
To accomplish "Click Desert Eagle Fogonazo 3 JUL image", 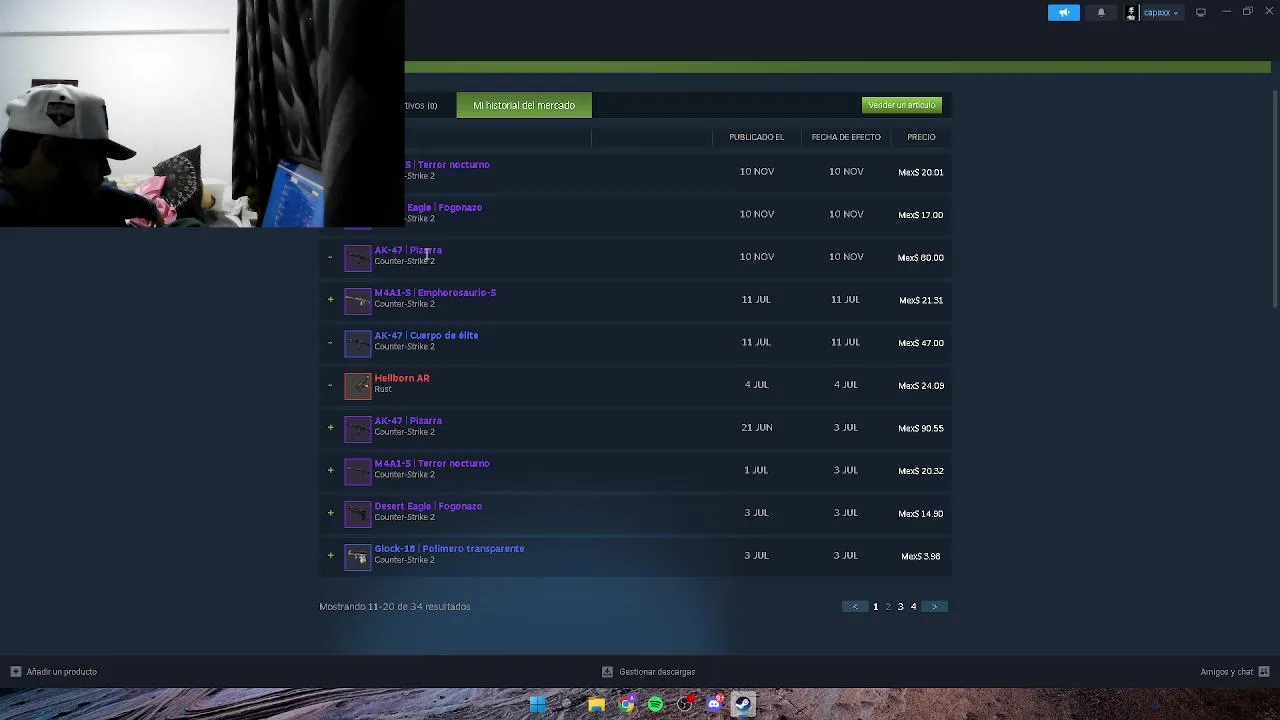I will coord(358,514).
